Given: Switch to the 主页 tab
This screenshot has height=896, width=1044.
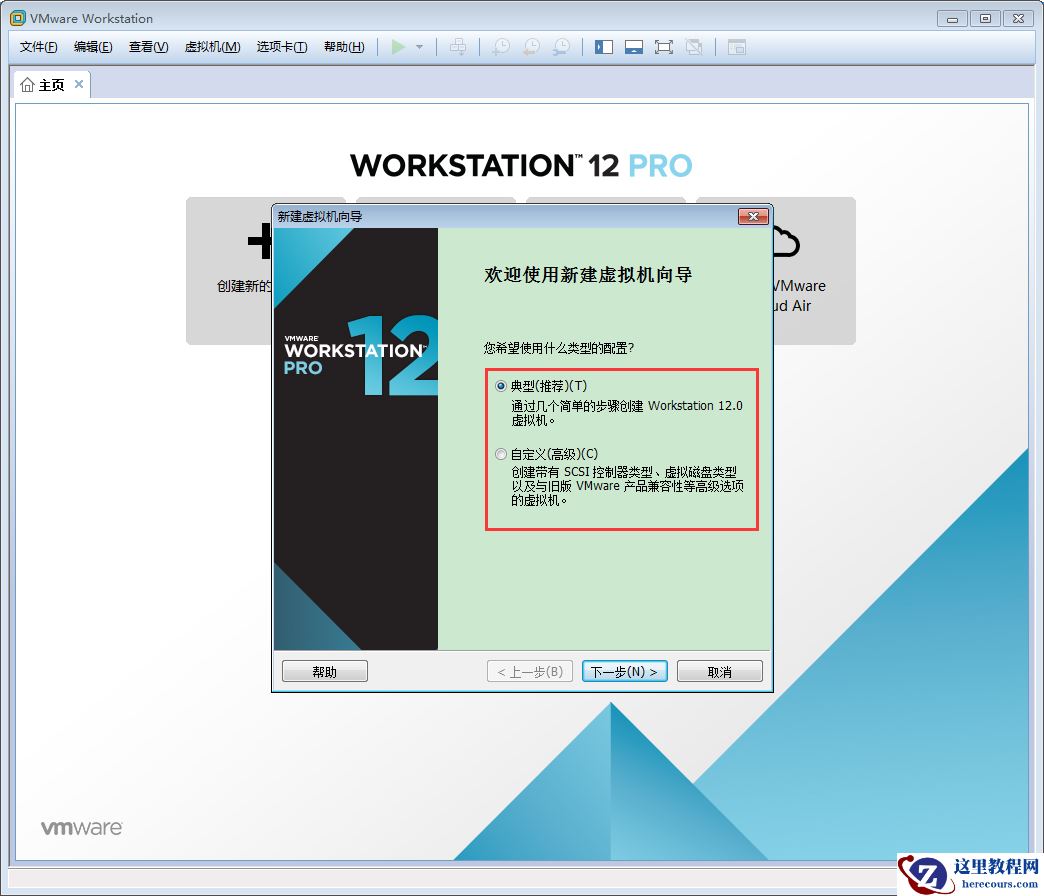Looking at the screenshot, I should click(47, 85).
